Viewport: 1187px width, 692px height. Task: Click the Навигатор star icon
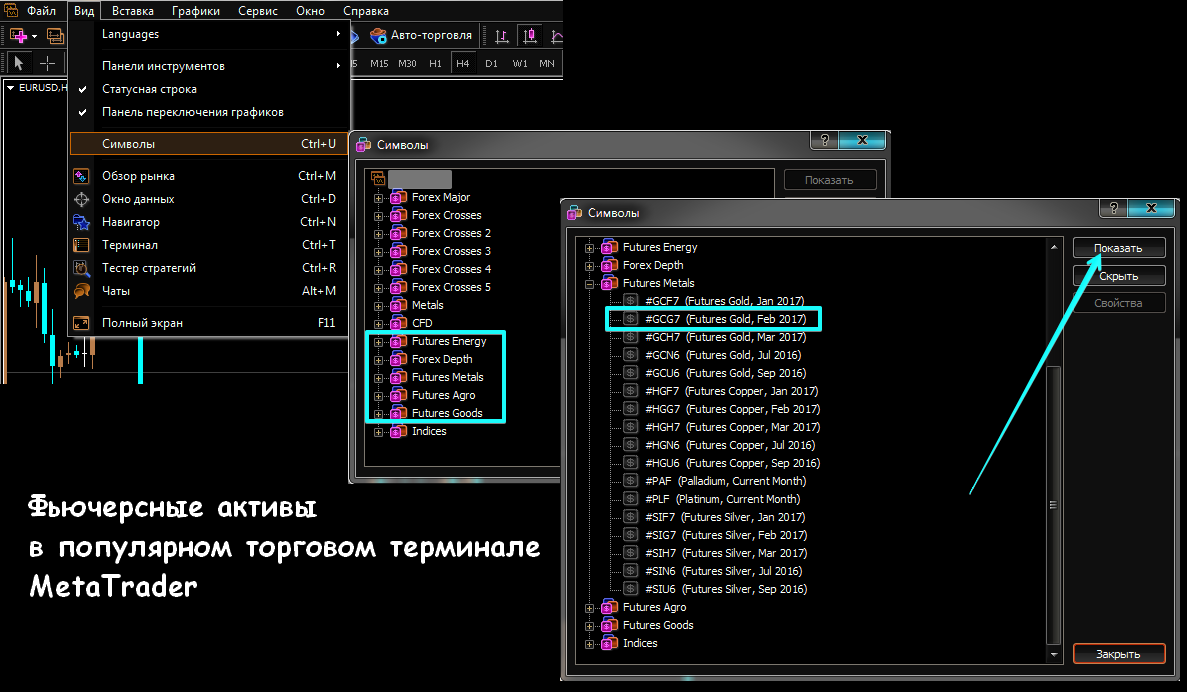point(81,222)
